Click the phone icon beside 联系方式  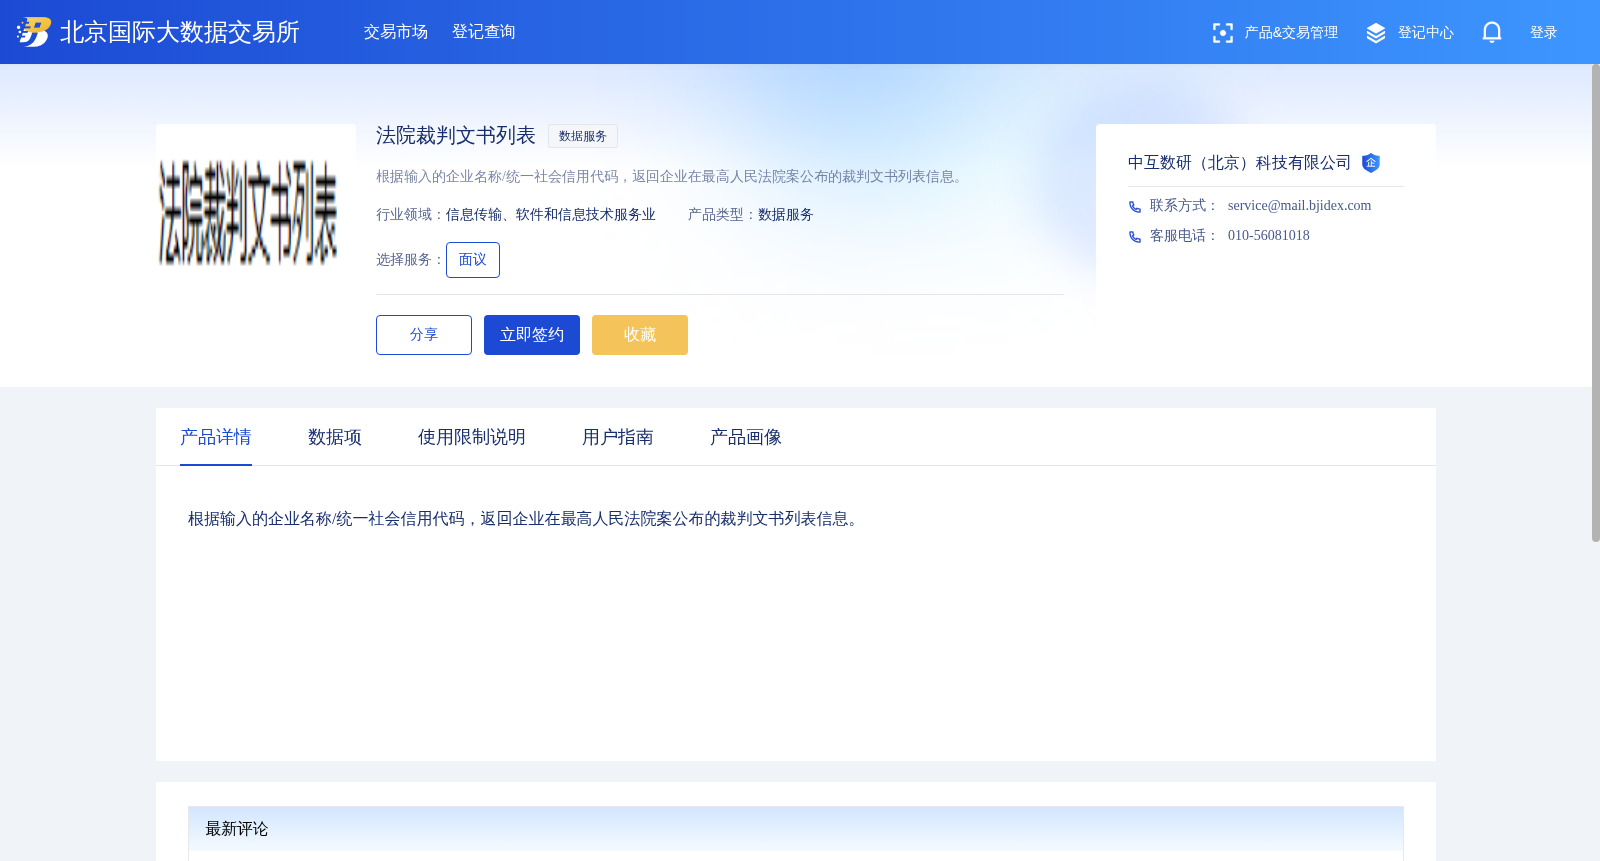1135,207
